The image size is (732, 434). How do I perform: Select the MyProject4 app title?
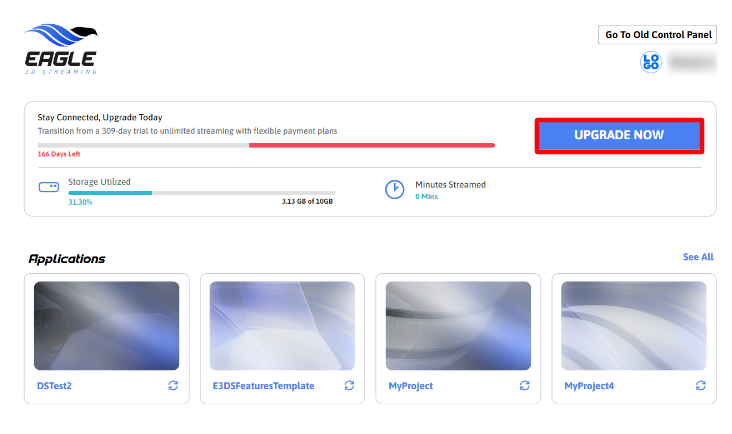point(590,386)
